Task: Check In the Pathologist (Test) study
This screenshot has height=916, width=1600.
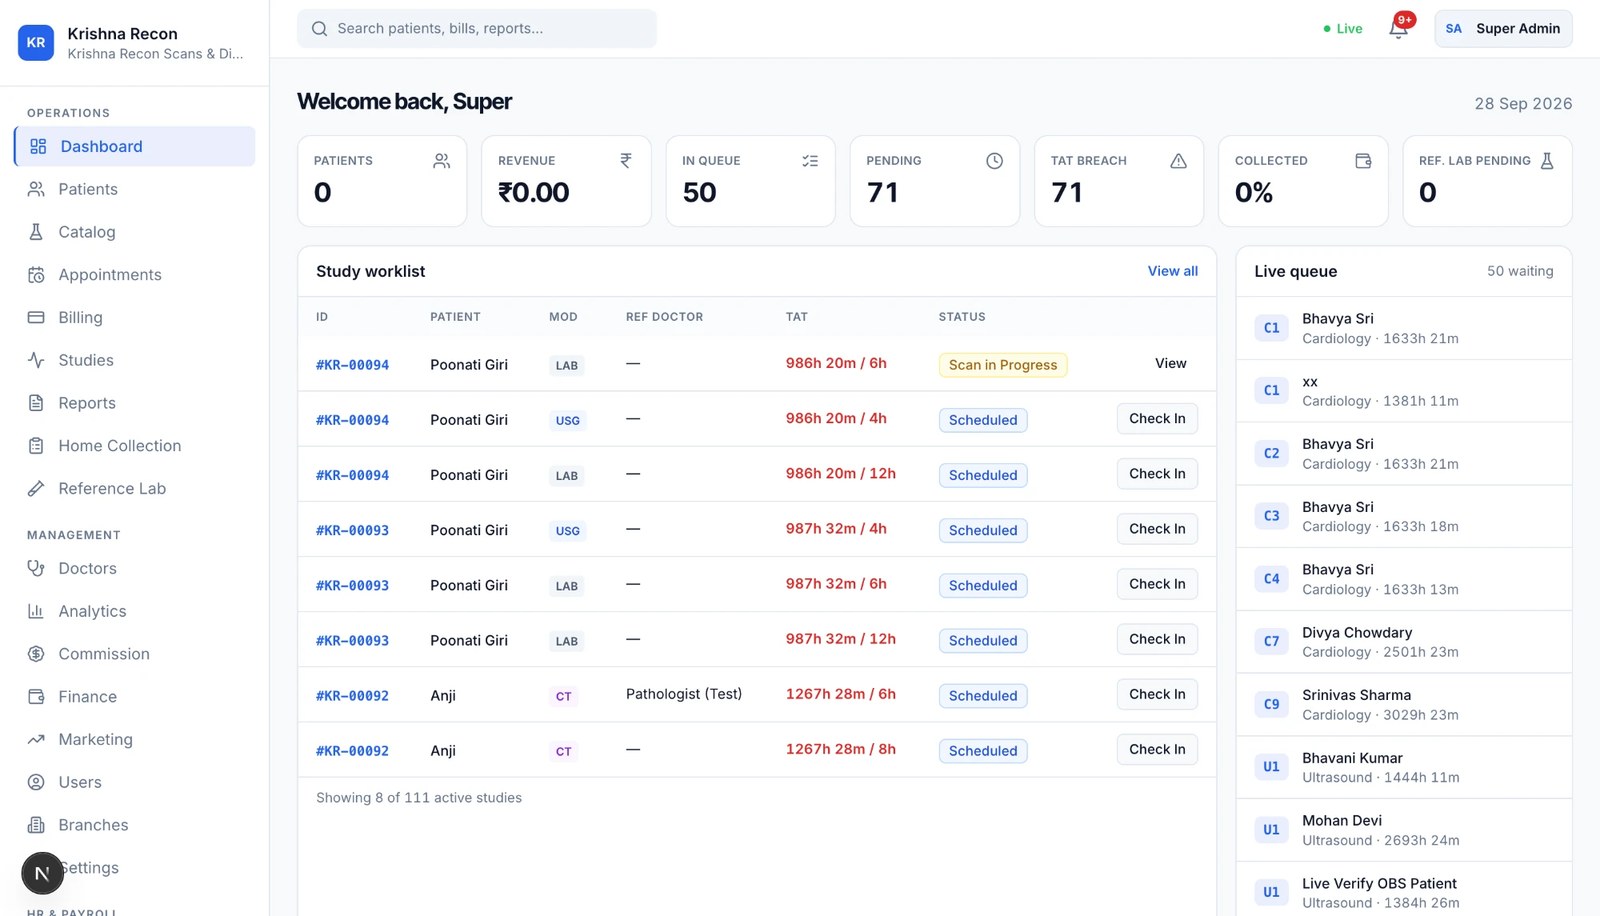Action: pyautogui.click(x=1157, y=694)
